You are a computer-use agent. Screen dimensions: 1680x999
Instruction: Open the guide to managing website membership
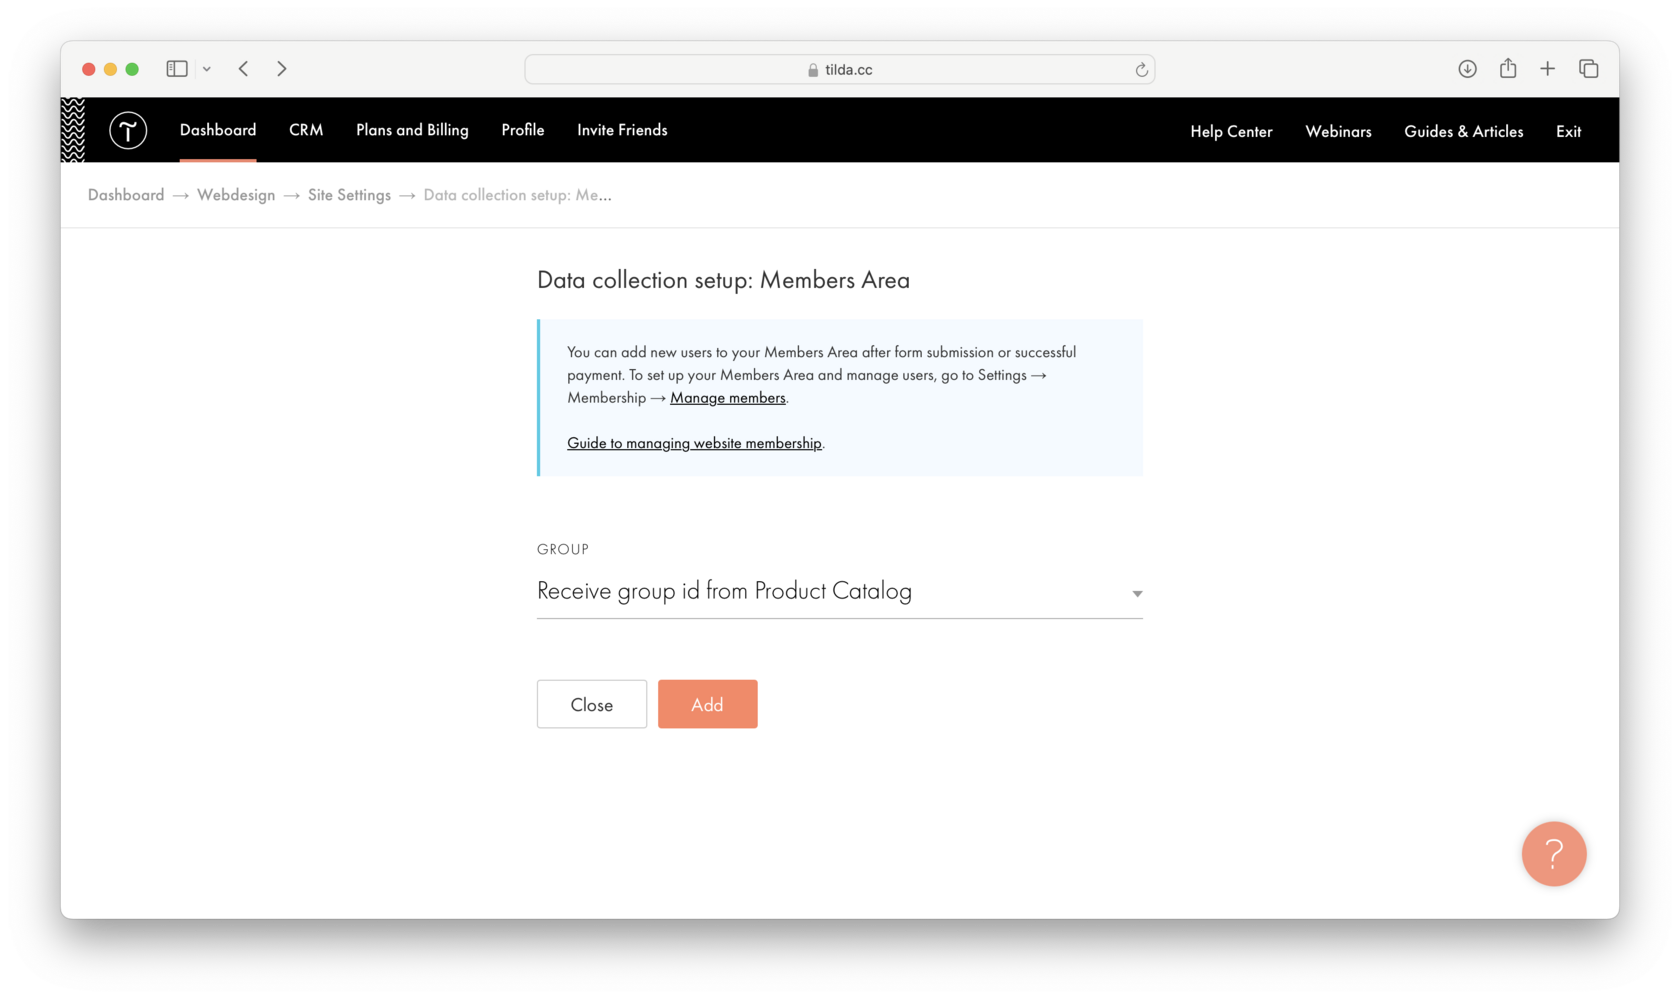[694, 443]
